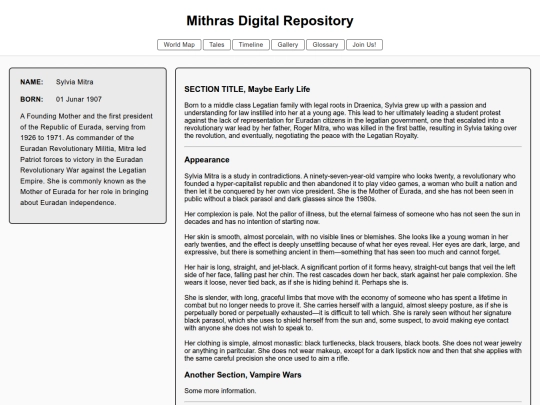The height and width of the screenshot is (405, 540).
Task: Click the BORN: label in the info card
Action: pyautogui.click(x=32, y=99)
